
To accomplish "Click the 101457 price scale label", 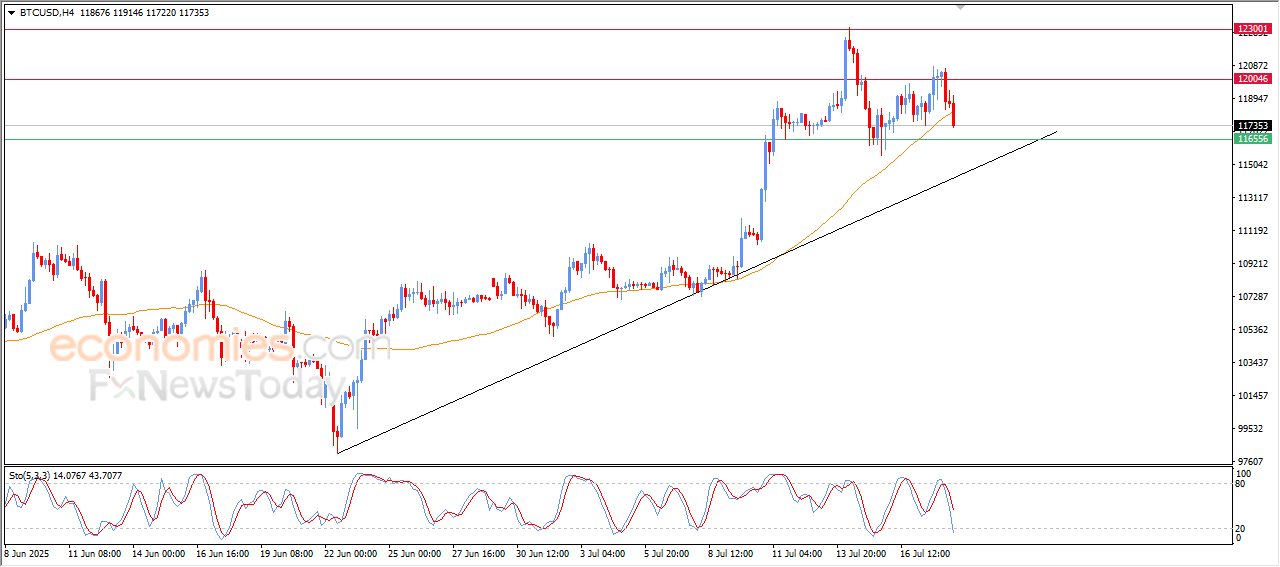I will (x=1253, y=395).
